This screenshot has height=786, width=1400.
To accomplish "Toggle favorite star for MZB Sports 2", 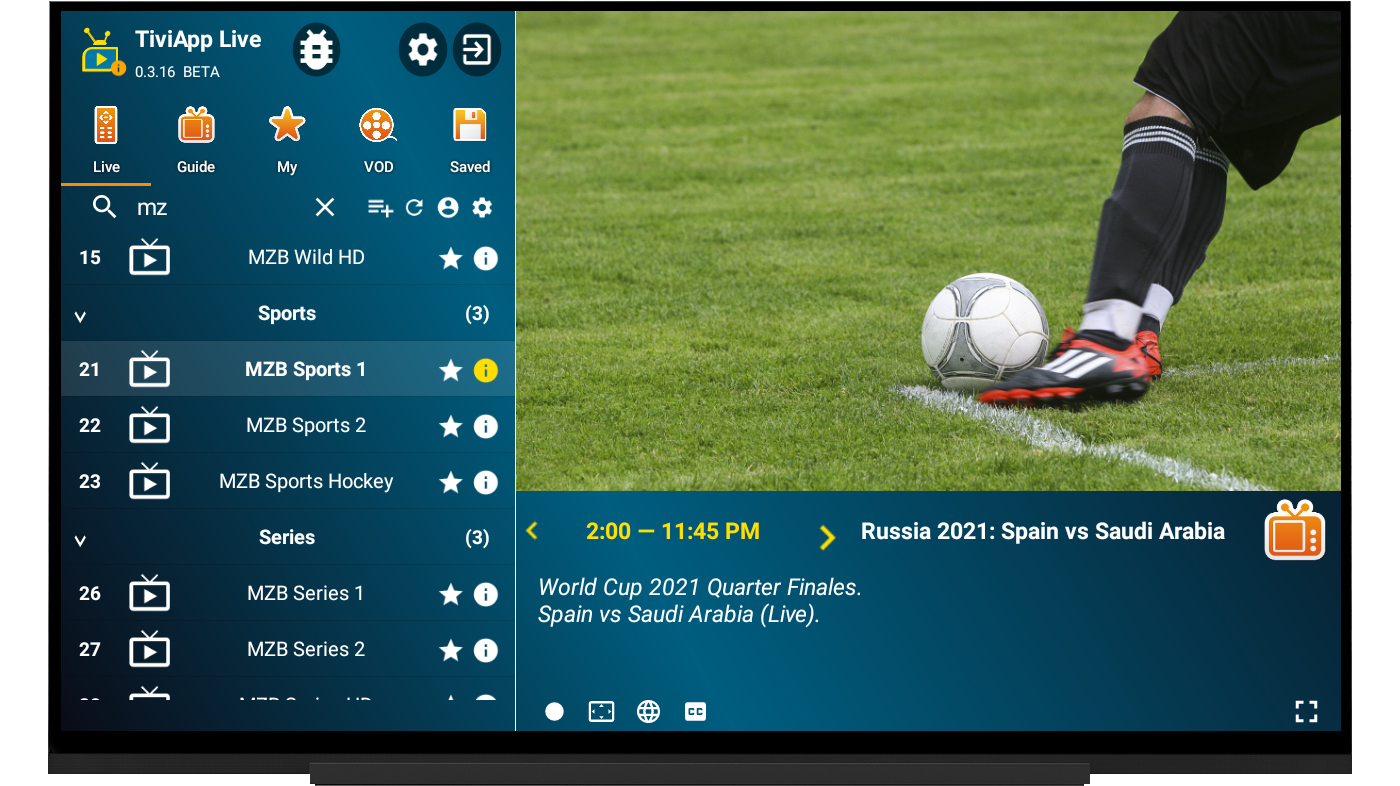I will click(x=451, y=427).
